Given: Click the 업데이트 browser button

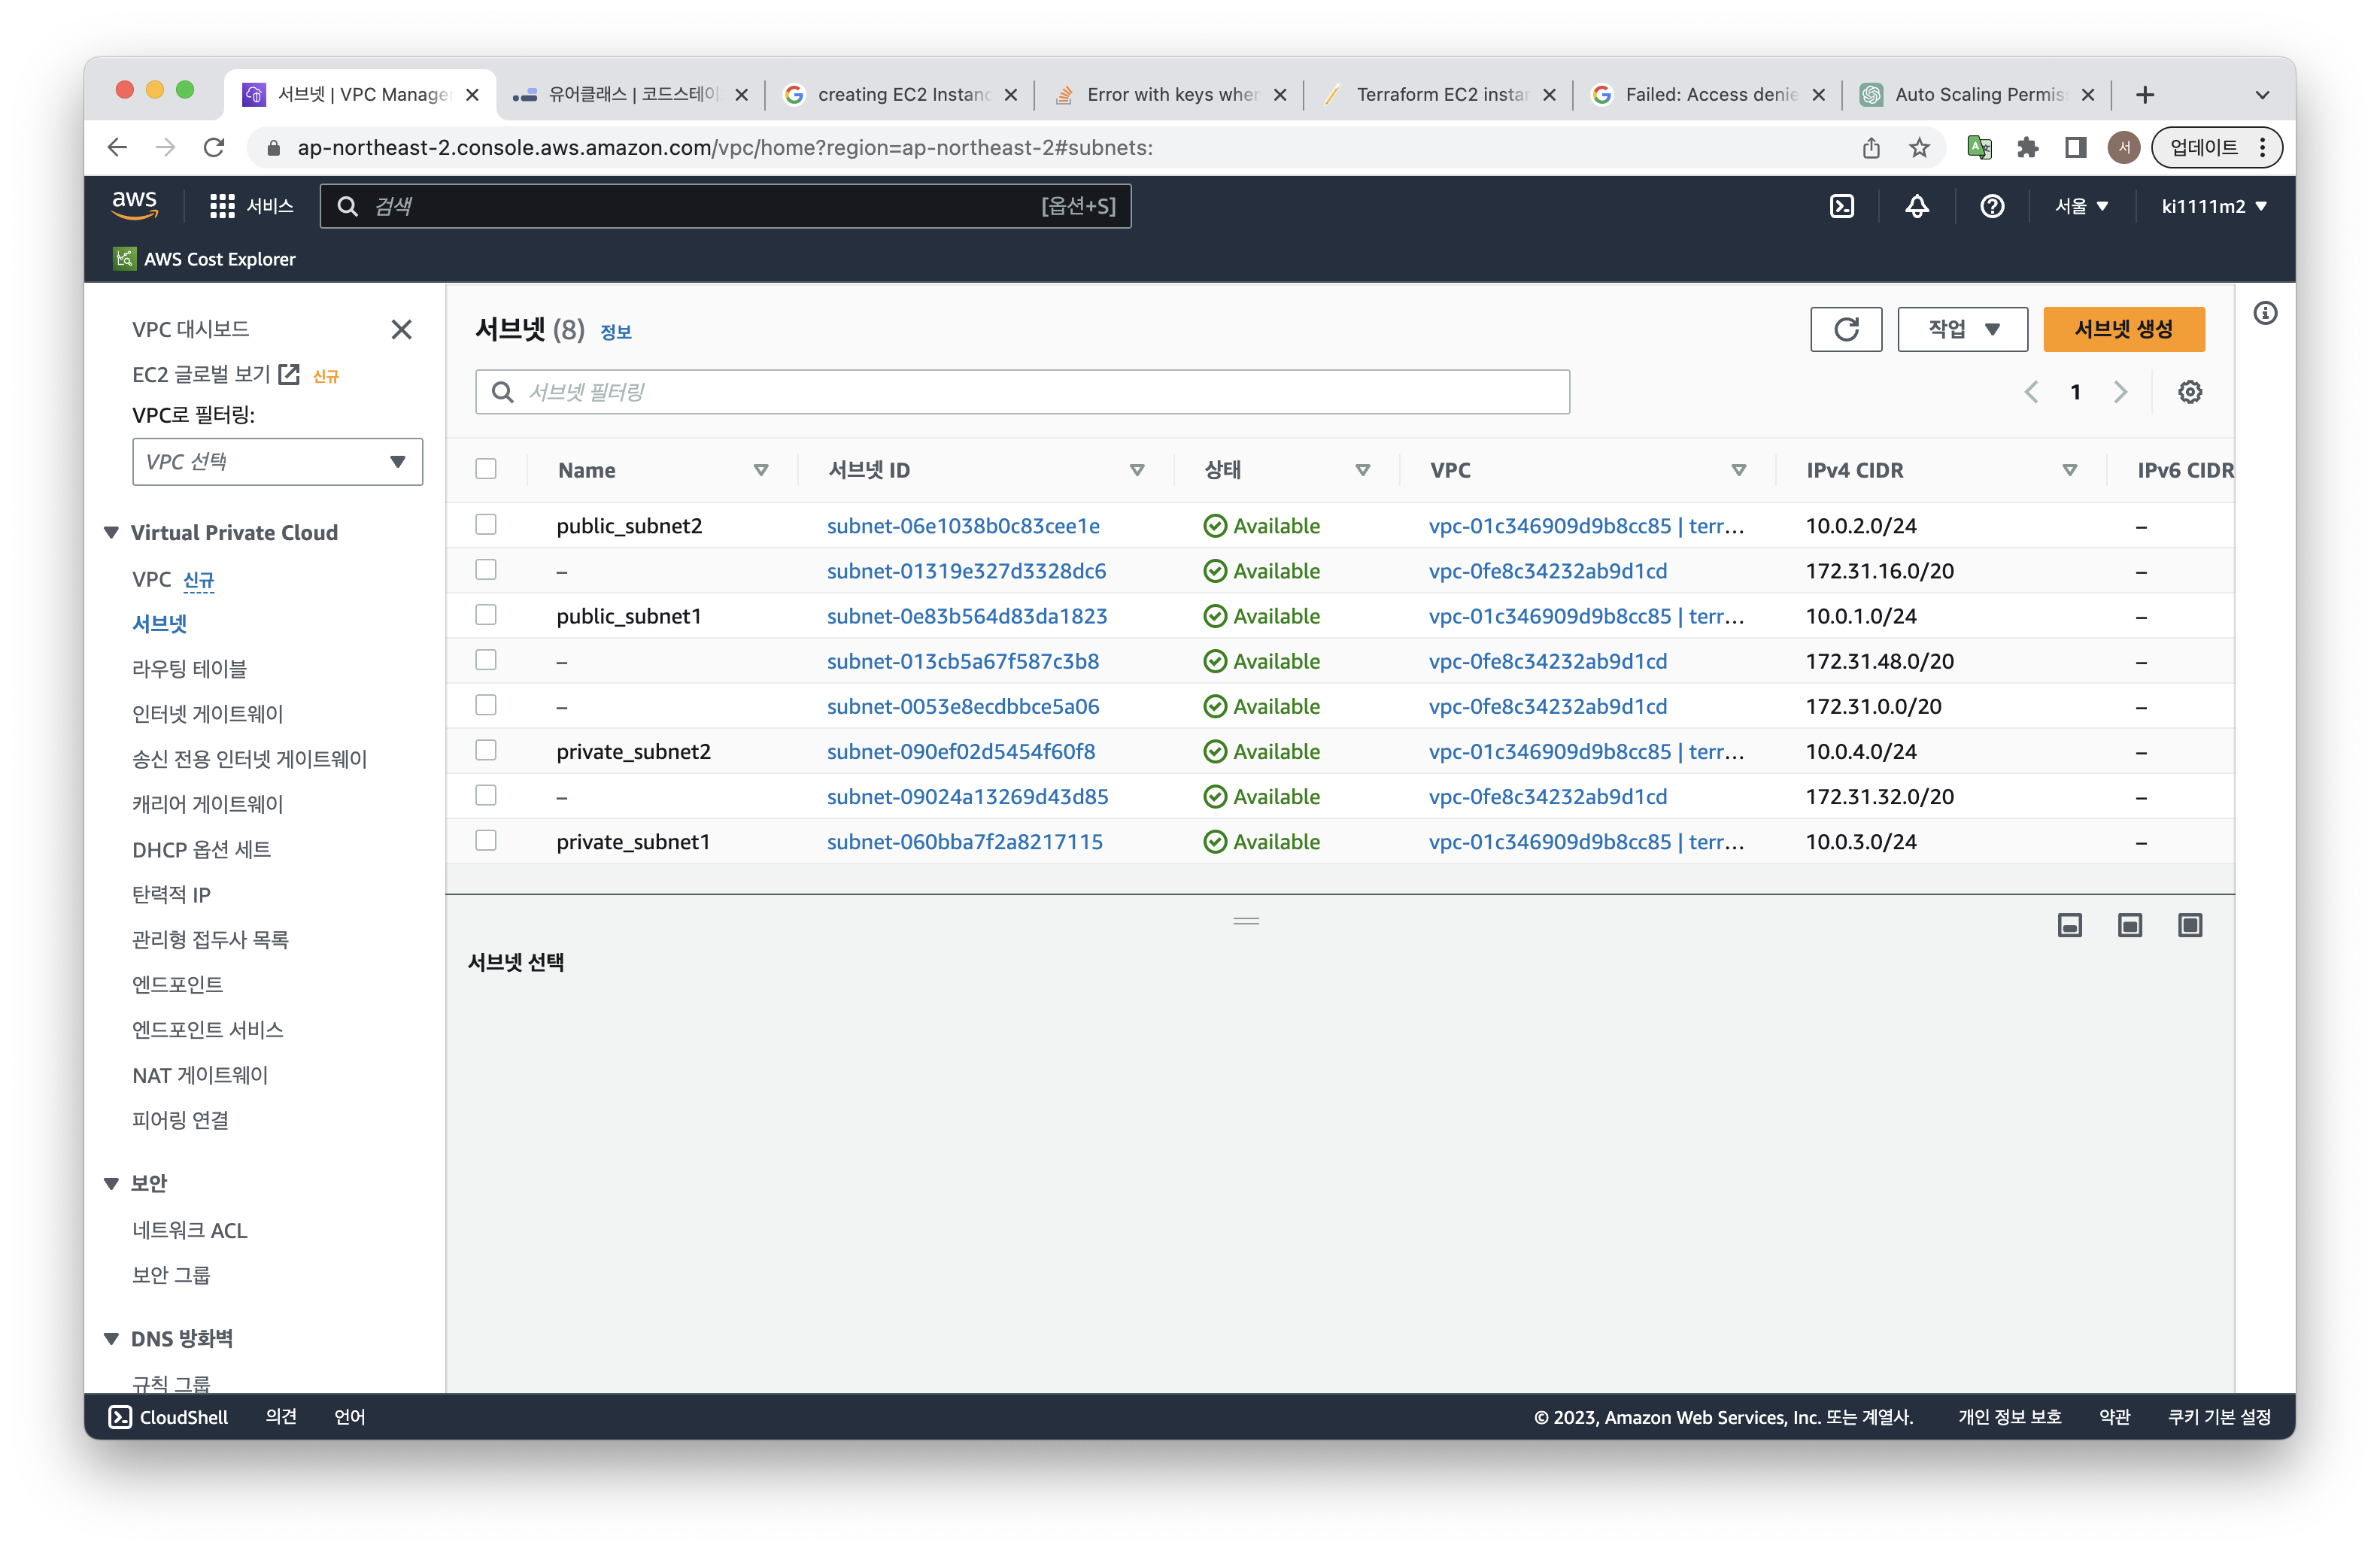Looking at the screenshot, I should (x=2216, y=148).
